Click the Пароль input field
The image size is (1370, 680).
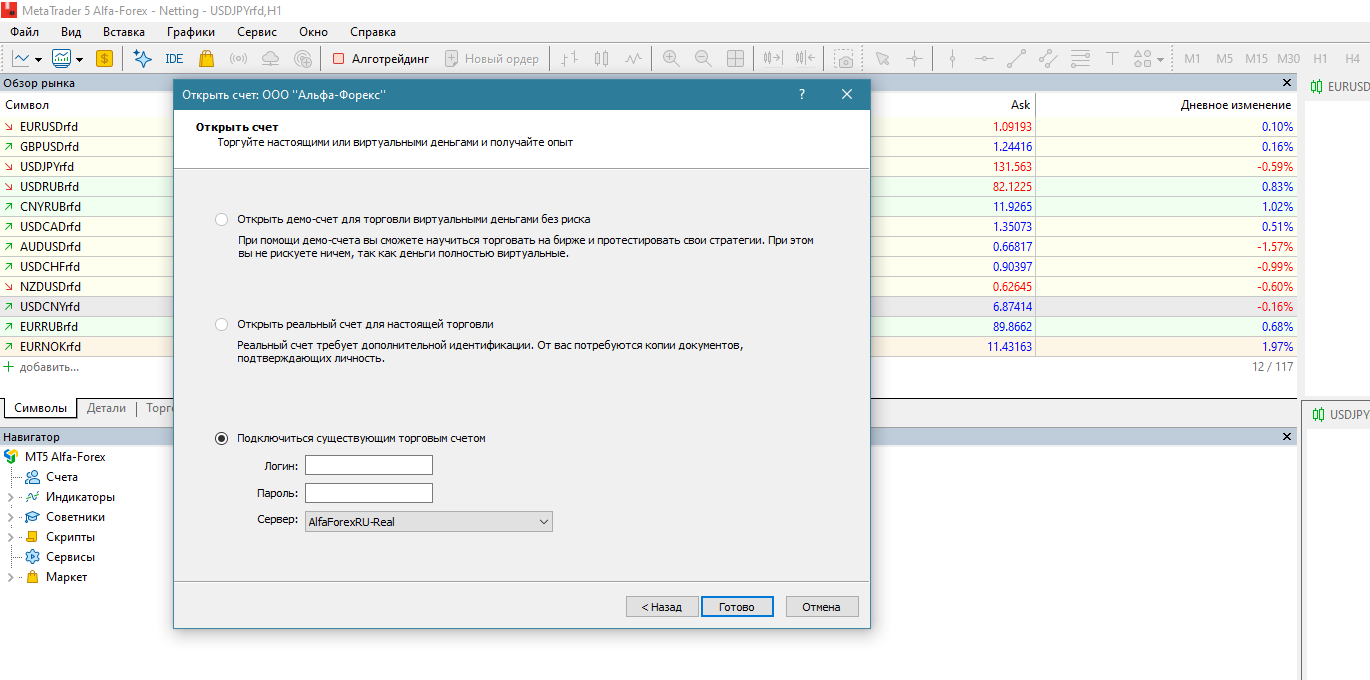click(369, 493)
